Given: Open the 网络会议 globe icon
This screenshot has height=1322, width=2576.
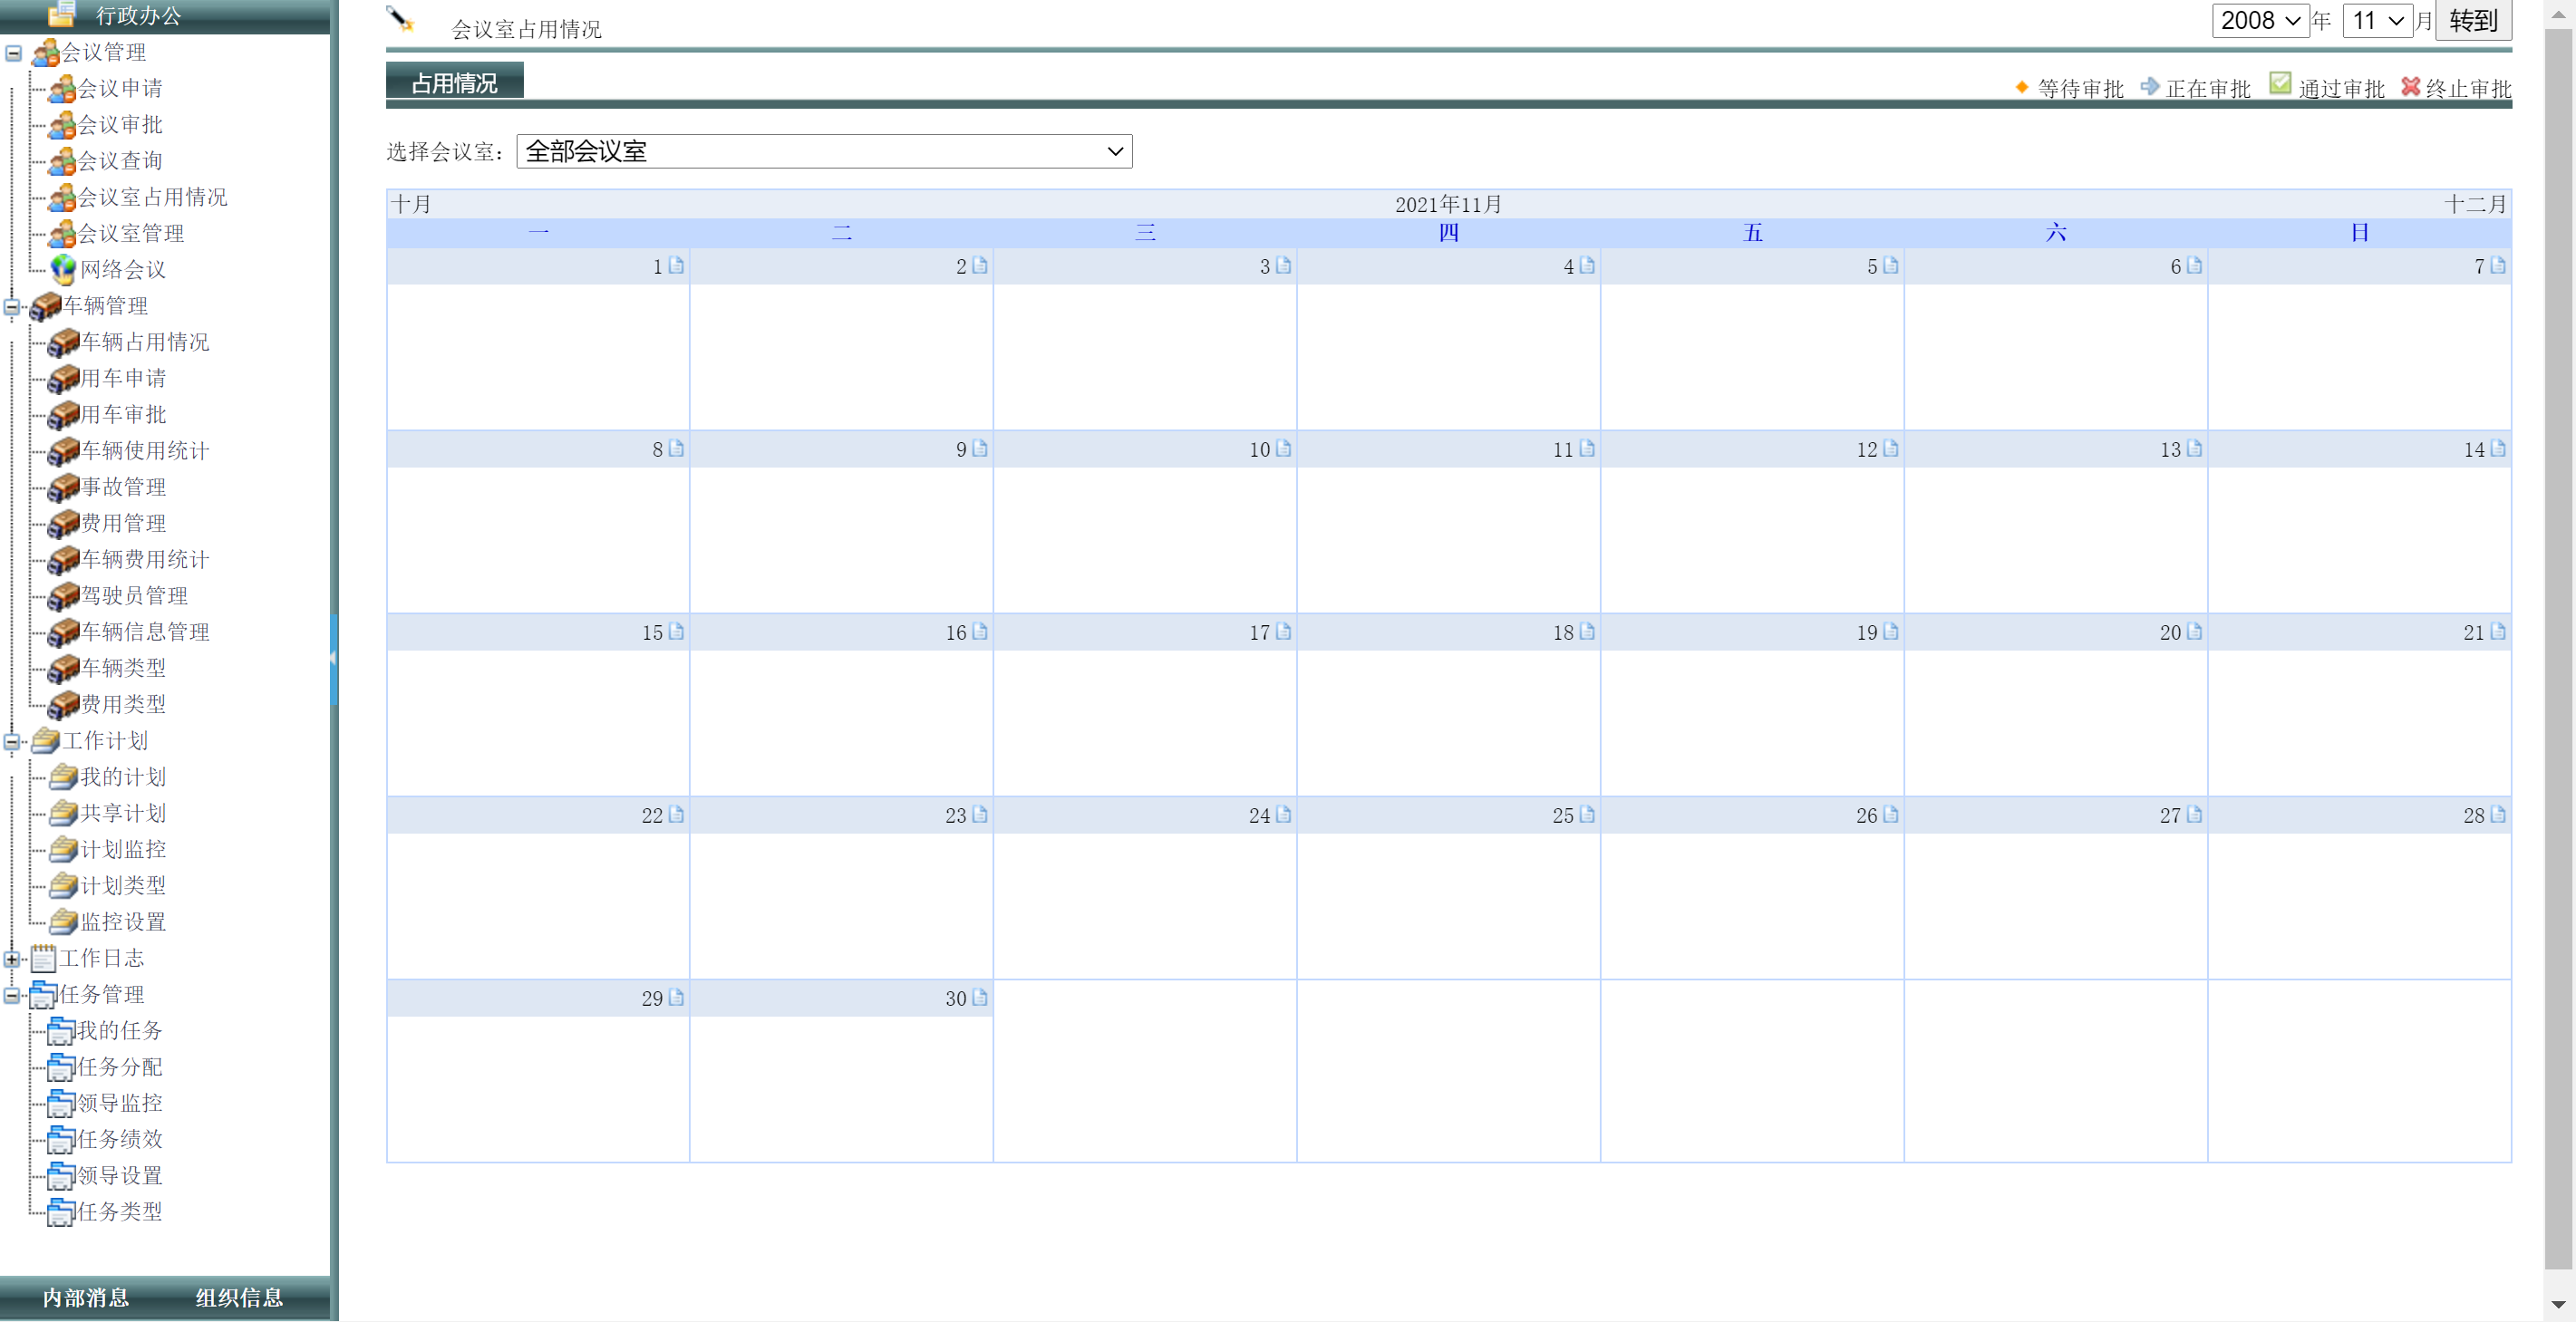Looking at the screenshot, I should 63,269.
